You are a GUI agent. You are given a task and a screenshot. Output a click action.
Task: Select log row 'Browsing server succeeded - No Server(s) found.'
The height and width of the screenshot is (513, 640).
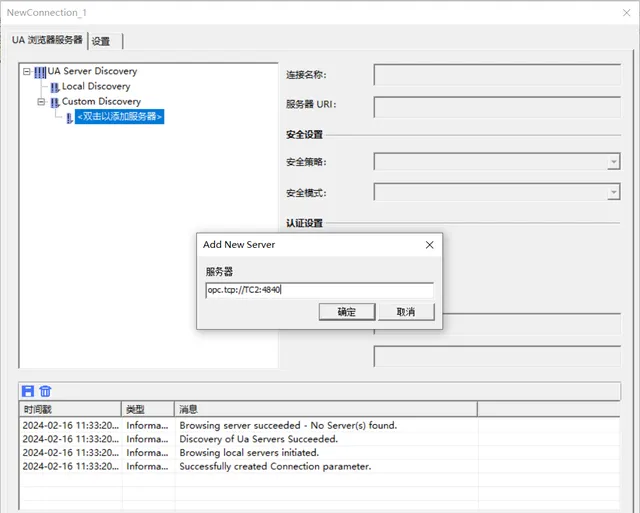click(x=320, y=425)
